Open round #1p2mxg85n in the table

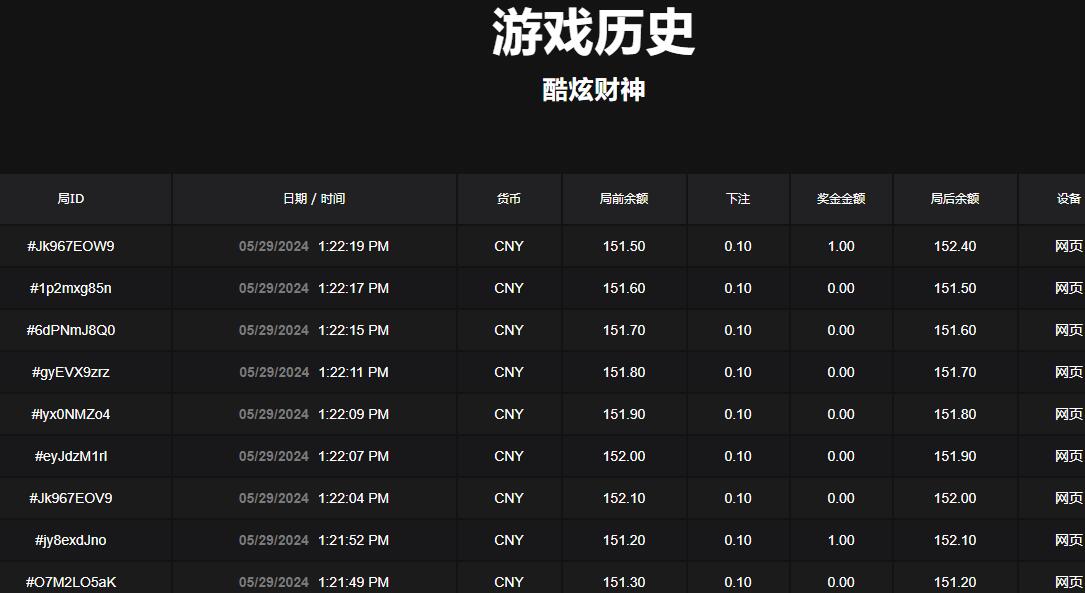click(71, 288)
